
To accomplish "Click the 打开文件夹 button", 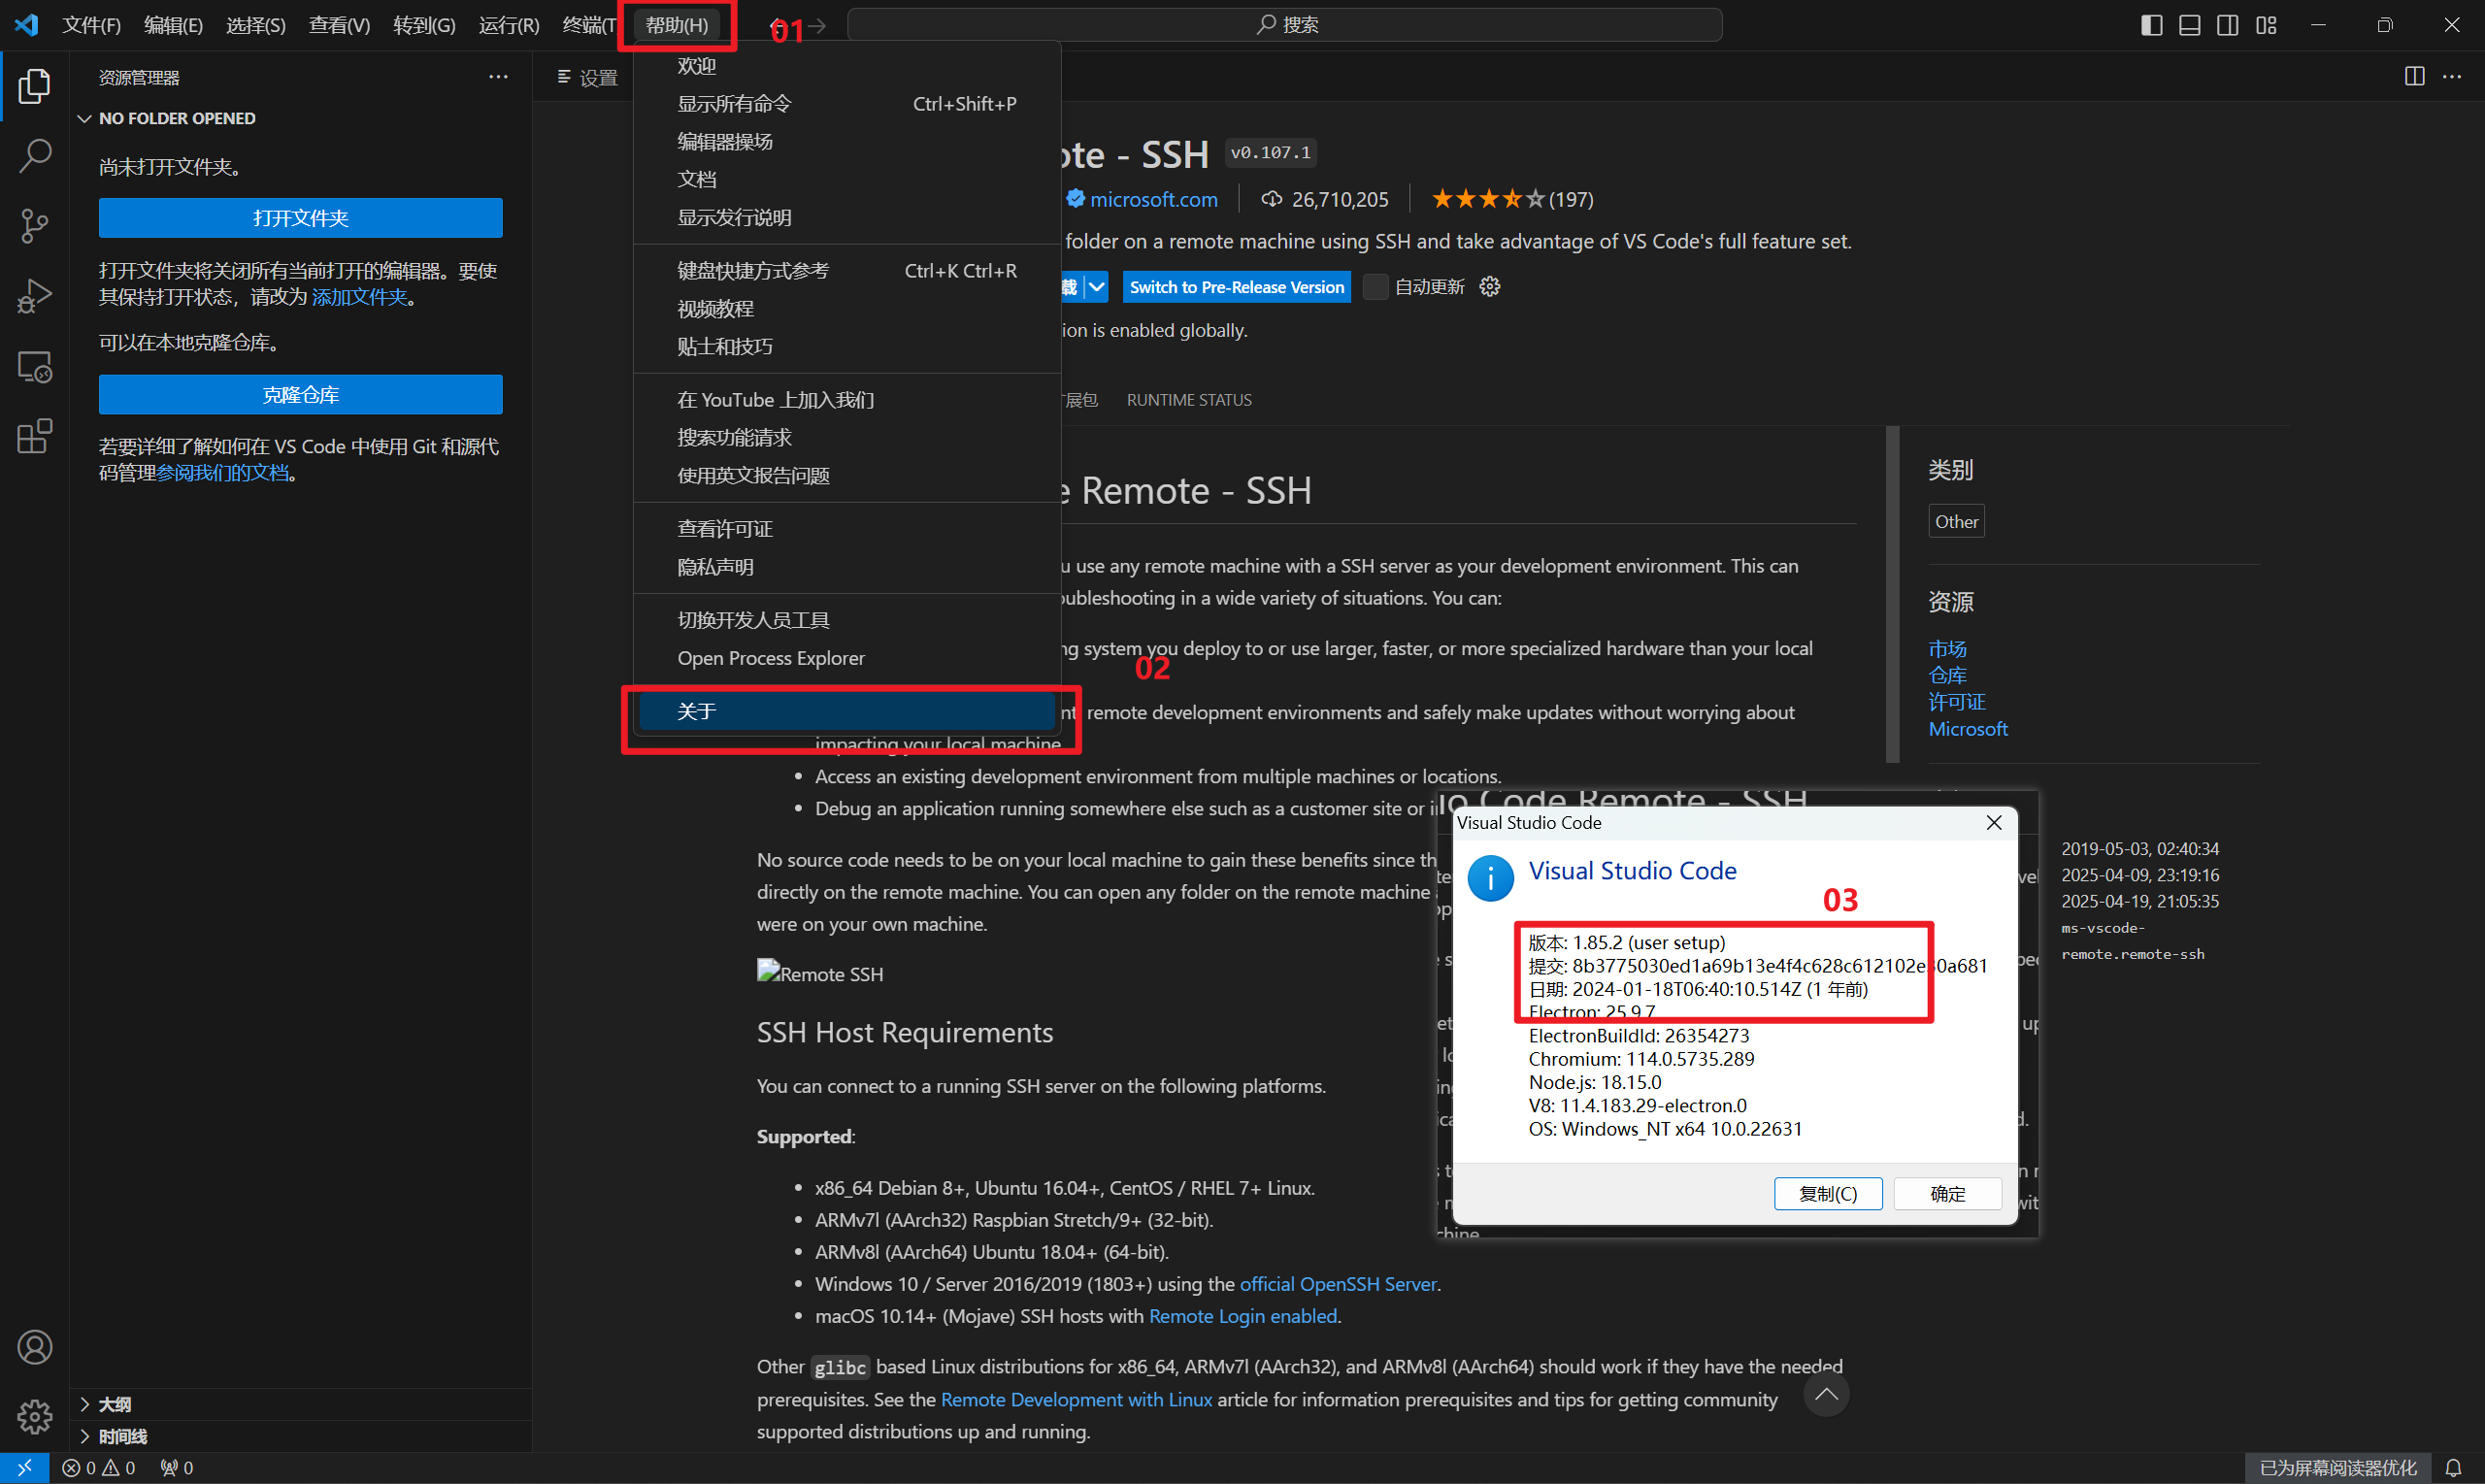I will tap(300, 218).
